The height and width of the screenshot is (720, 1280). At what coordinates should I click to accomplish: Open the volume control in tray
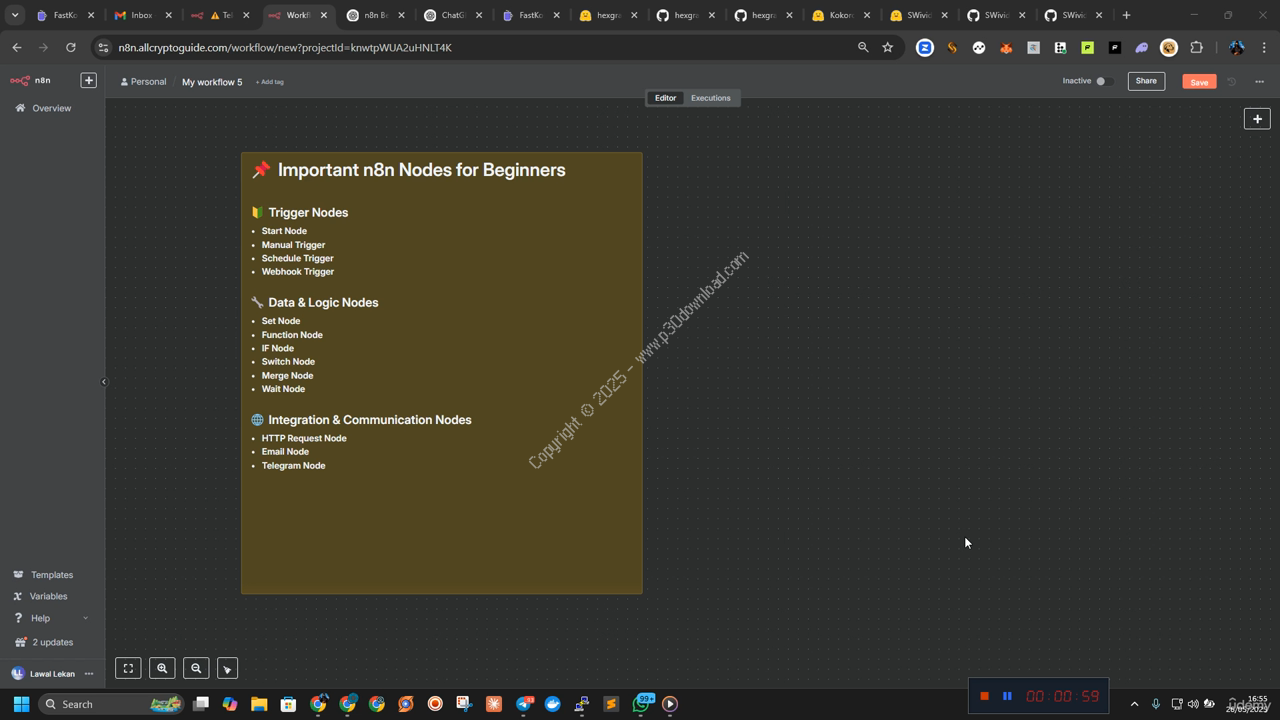click(1193, 704)
